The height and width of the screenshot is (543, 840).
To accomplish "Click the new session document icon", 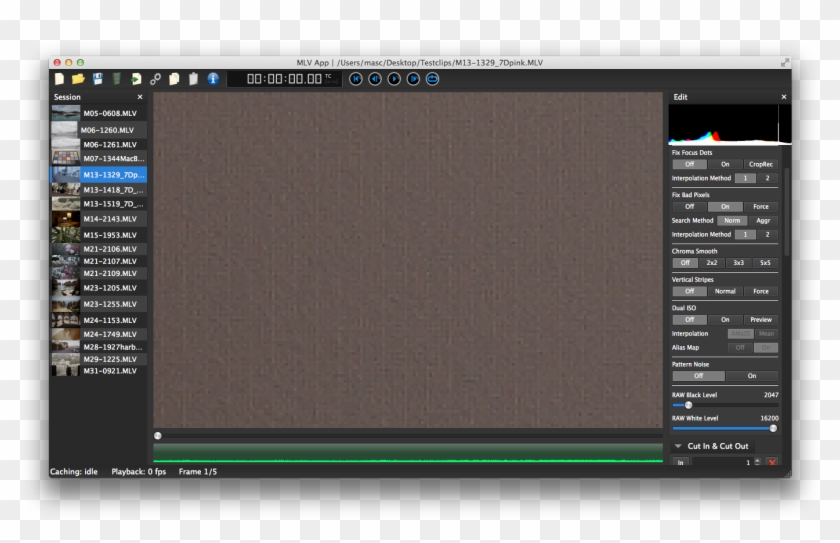I will [x=59, y=78].
